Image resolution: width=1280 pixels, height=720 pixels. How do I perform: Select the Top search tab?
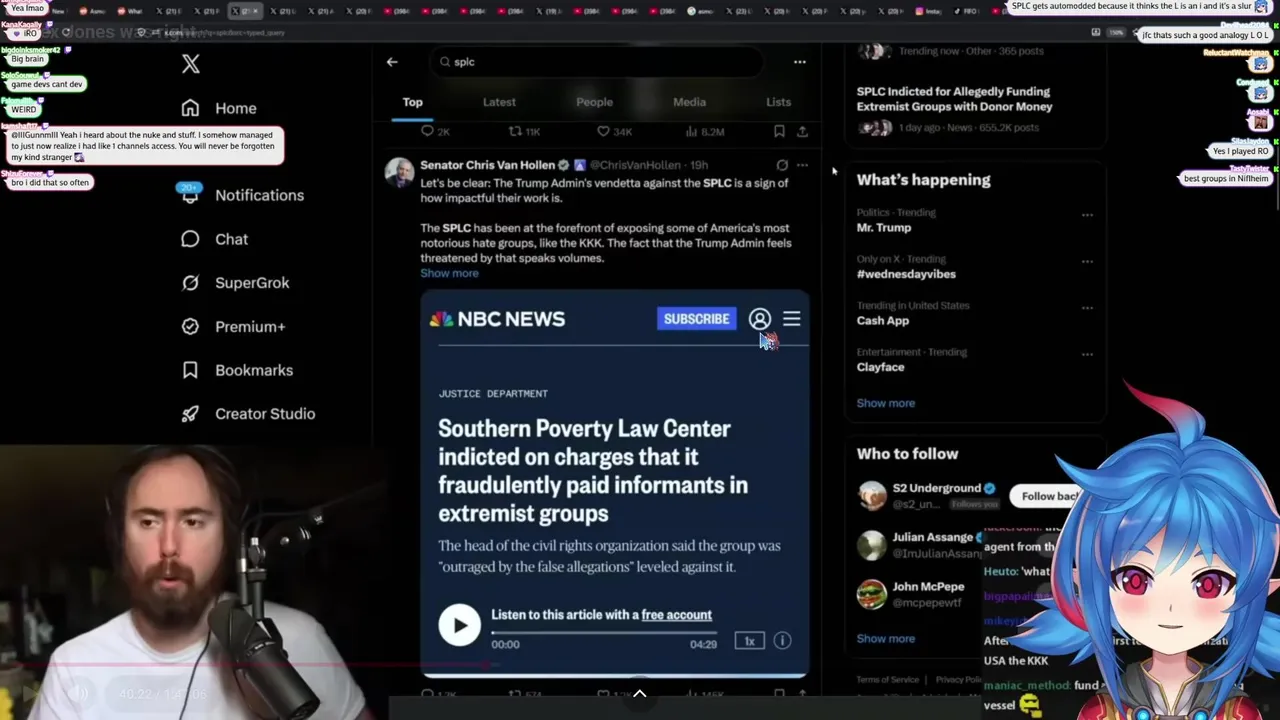coord(412,102)
